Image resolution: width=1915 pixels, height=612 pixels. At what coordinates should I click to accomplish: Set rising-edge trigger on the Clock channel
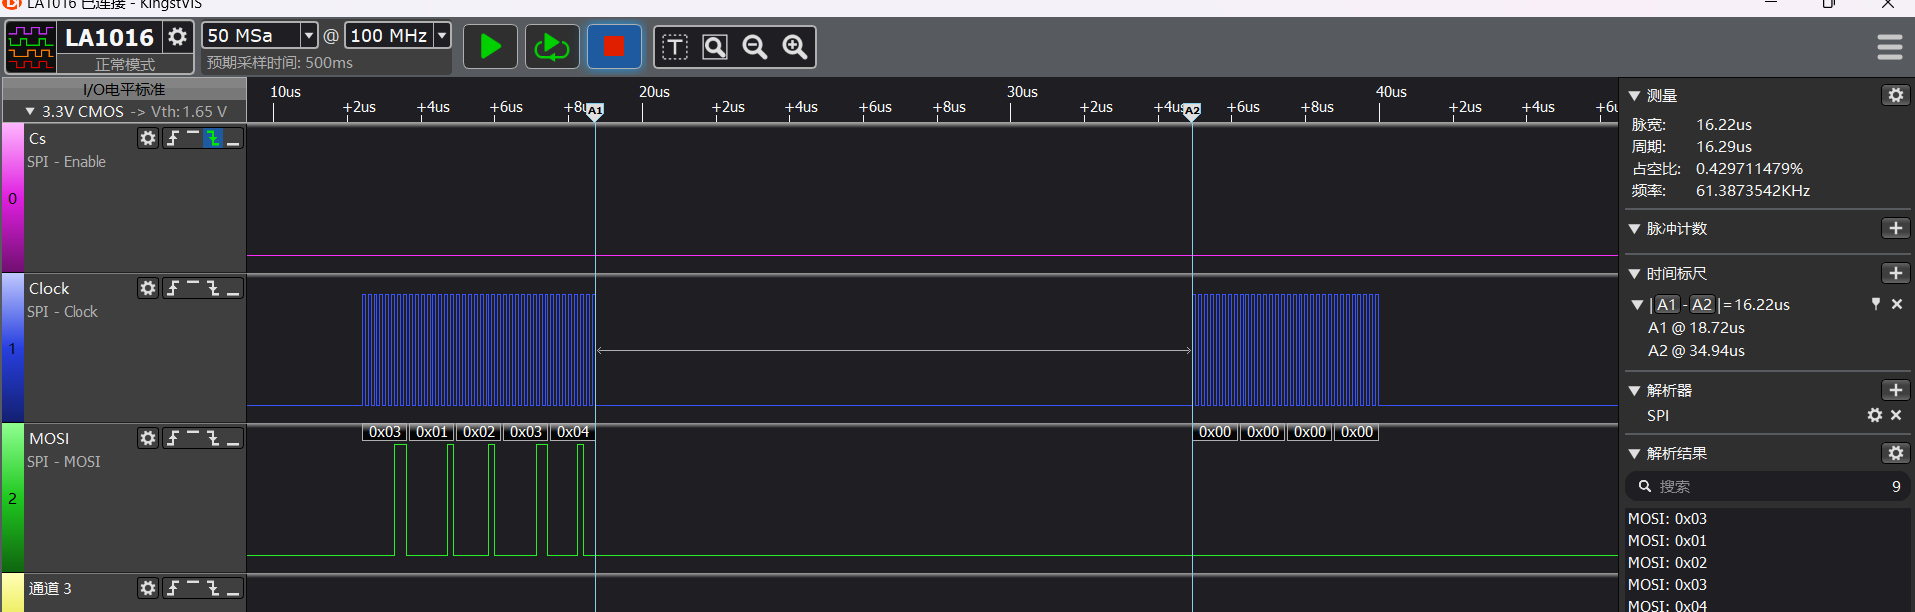tap(173, 288)
